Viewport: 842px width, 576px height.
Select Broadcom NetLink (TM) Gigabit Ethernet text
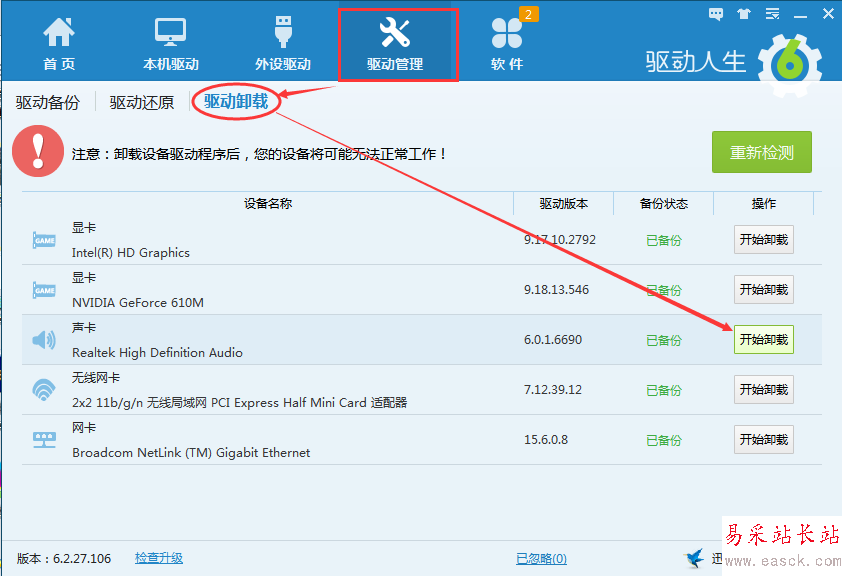pyautogui.click(x=191, y=453)
